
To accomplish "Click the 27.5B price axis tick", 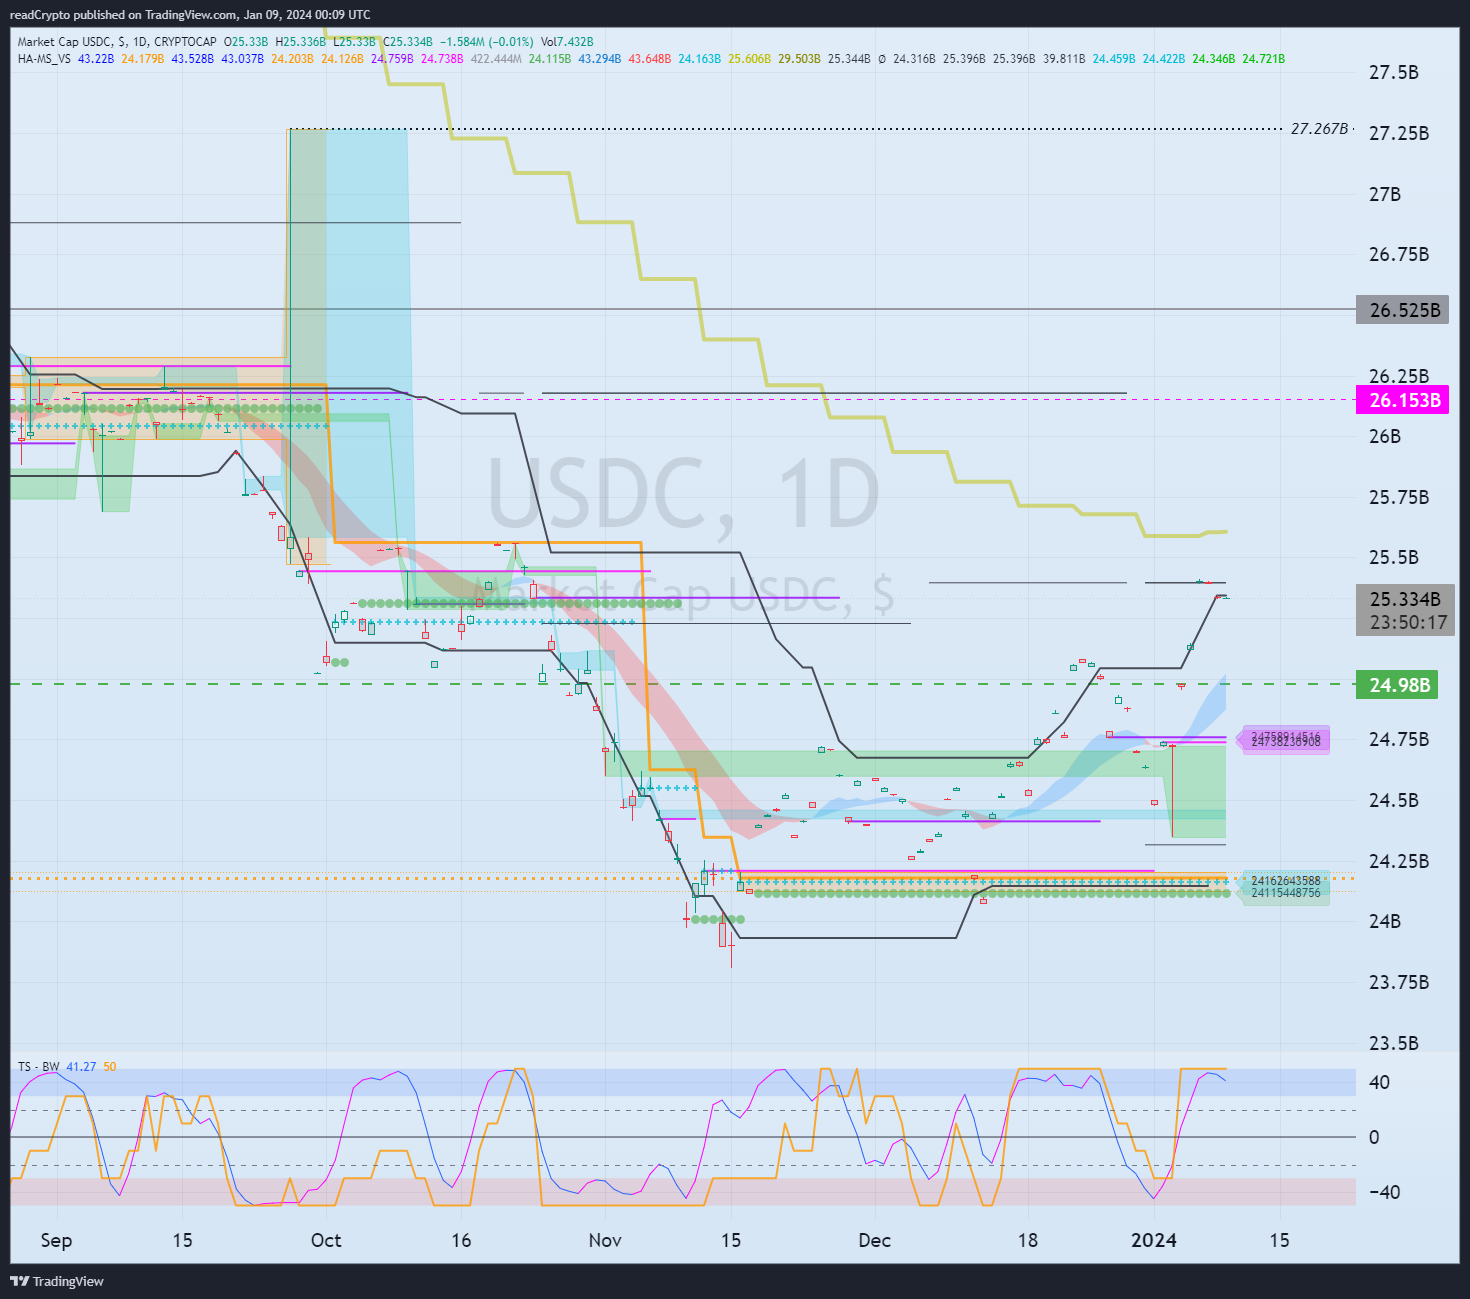I will pyautogui.click(x=1393, y=72).
